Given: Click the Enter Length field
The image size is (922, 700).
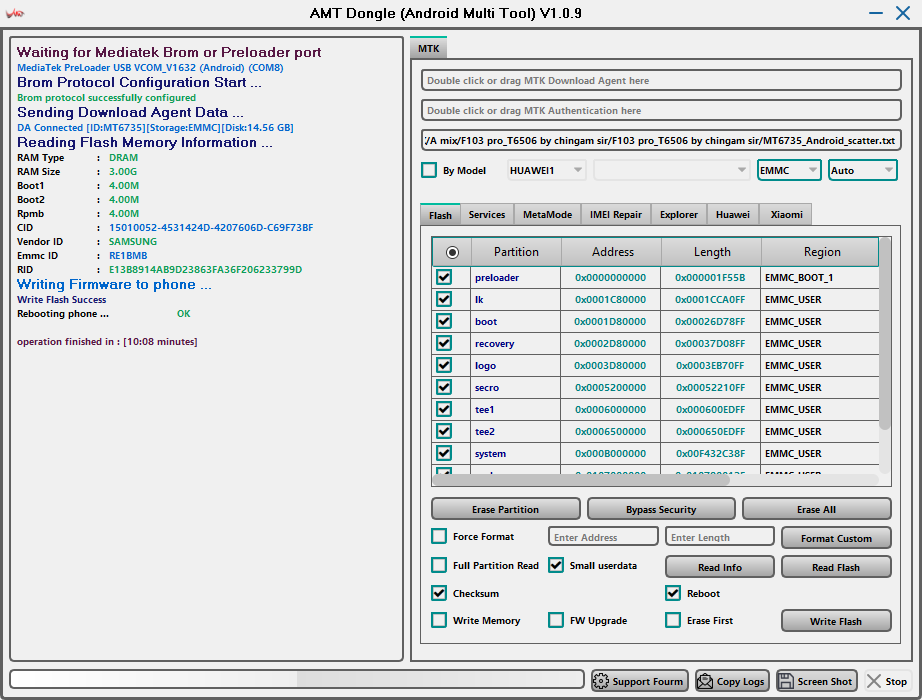Looking at the screenshot, I should [720, 537].
